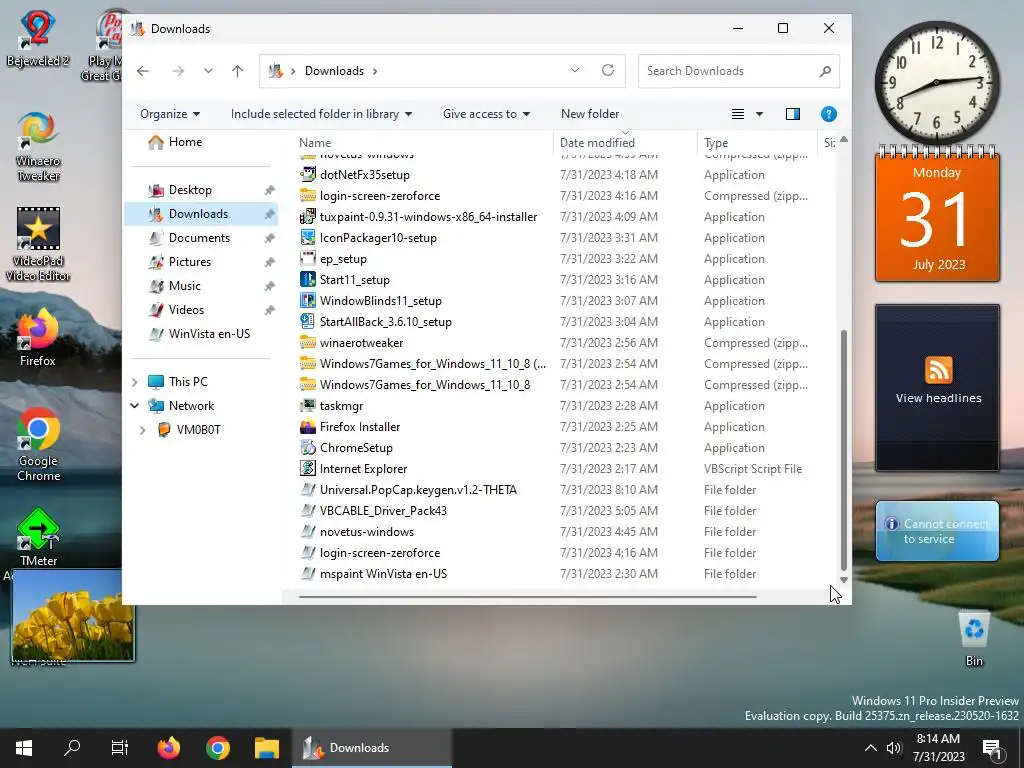Viewport: 1024px width, 768px height.
Task: Open Explorer help with the question icon
Action: click(828, 114)
